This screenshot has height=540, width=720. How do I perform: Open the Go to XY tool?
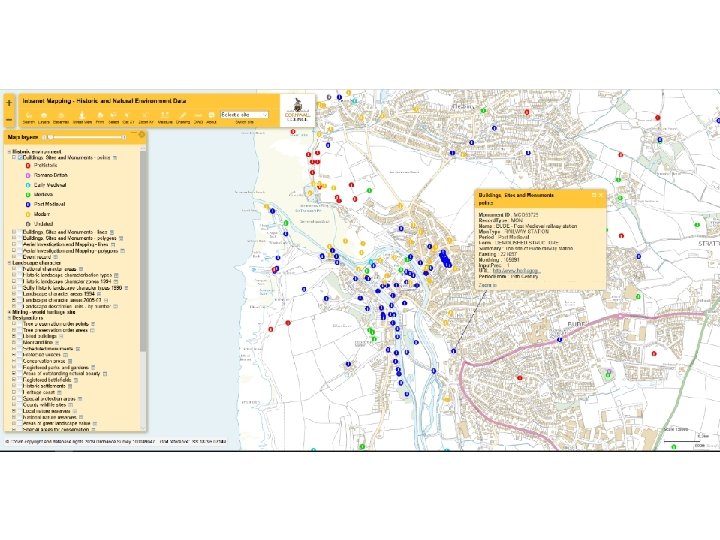click(128, 118)
